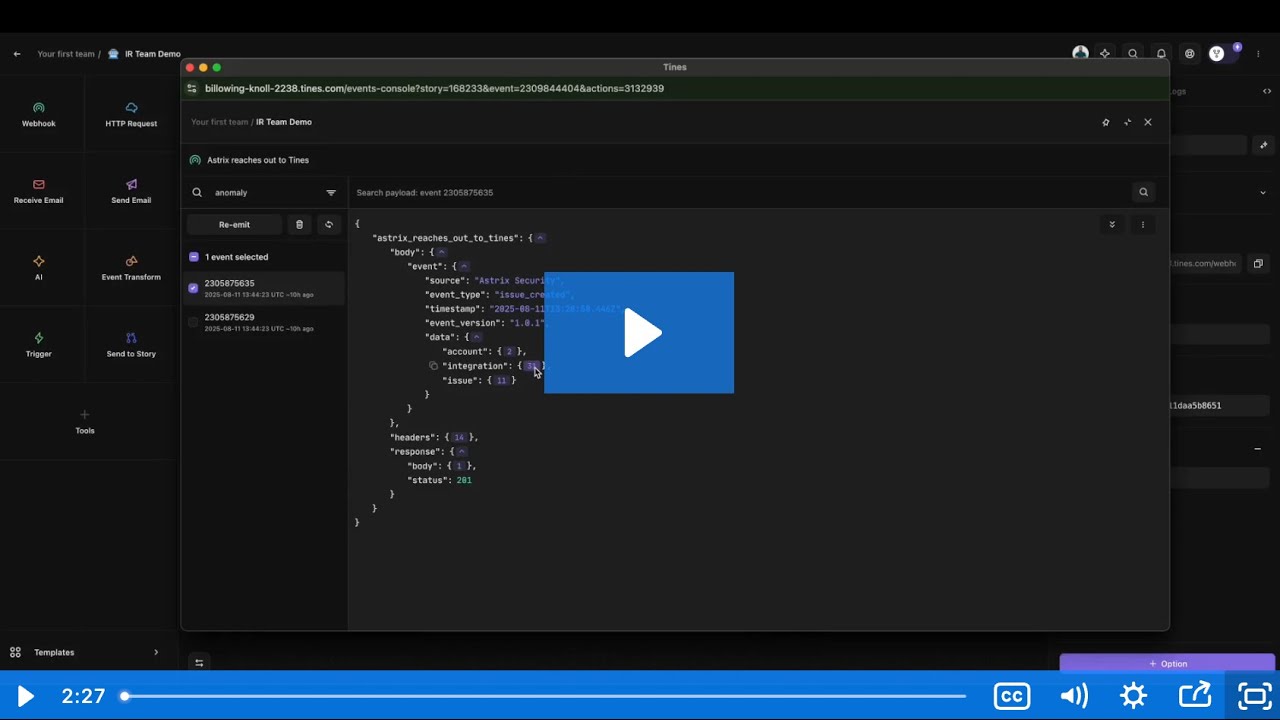Image resolution: width=1280 pixels, height=720 pixels.
Task: Expand the 'issue' object
Action: pyautogui.click(x=500, y=380)
